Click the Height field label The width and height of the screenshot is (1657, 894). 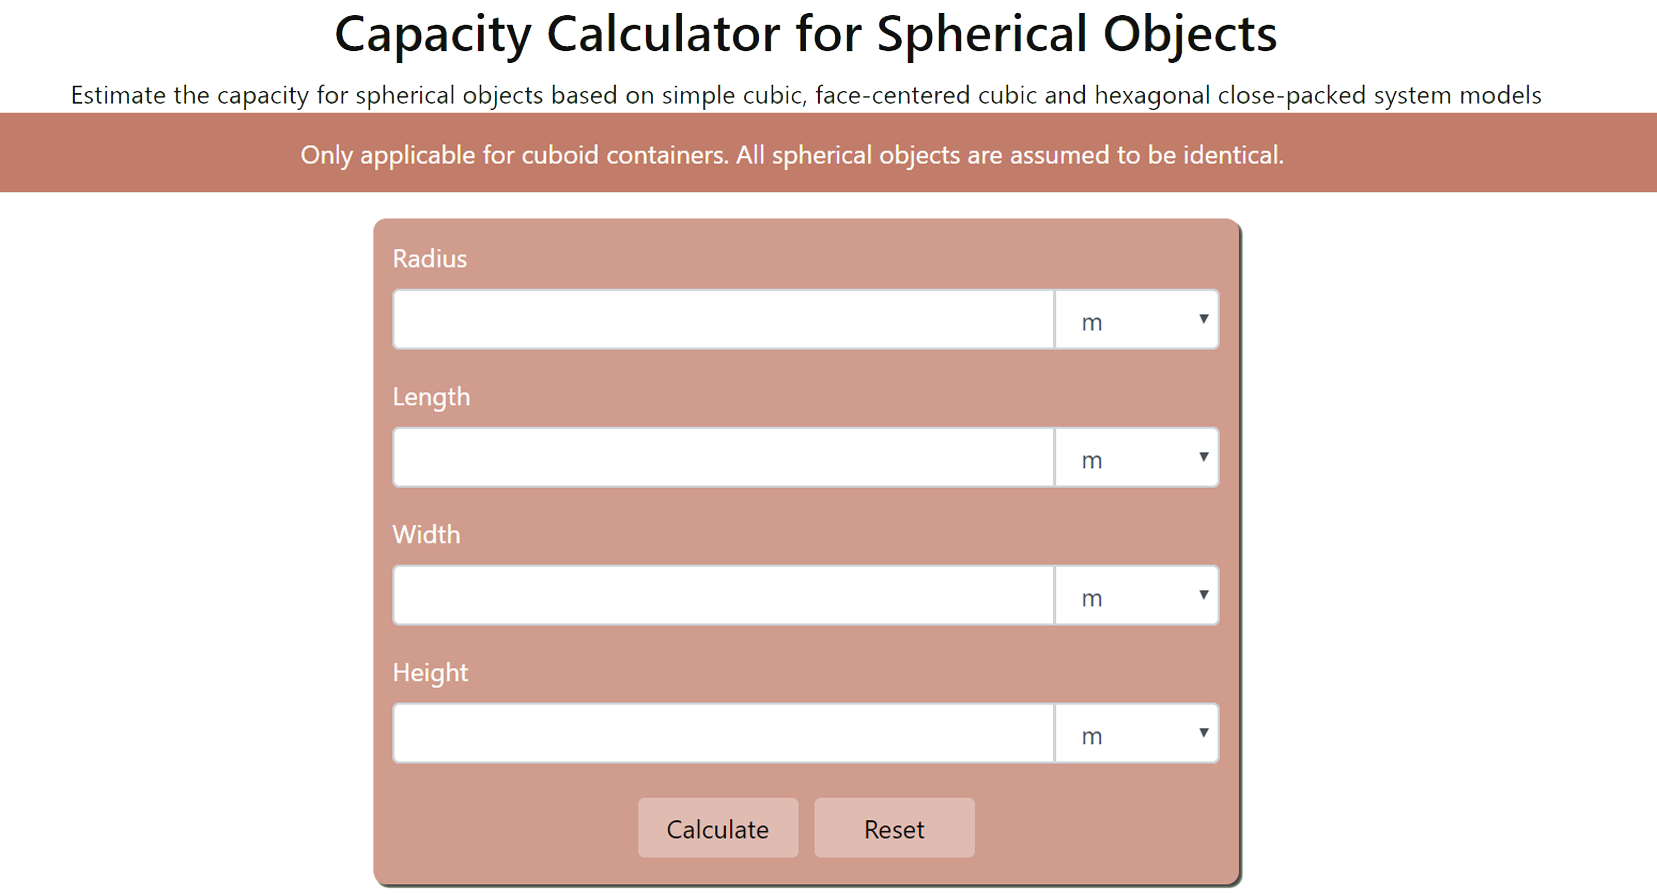pyautogui.click(x=430, y=672)
